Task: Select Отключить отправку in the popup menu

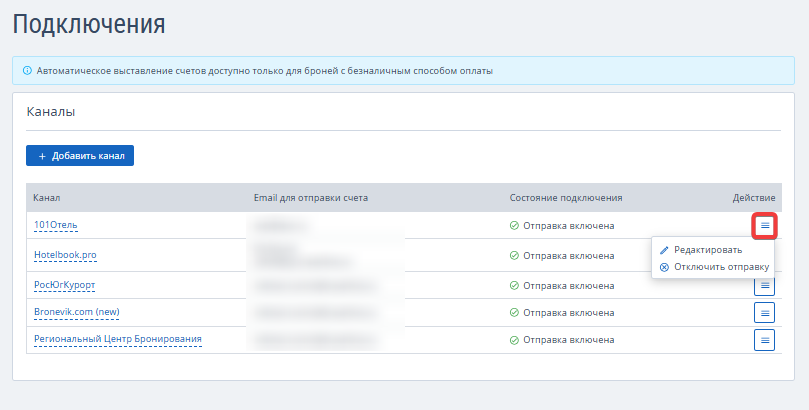Action: (x=721, y=267)
